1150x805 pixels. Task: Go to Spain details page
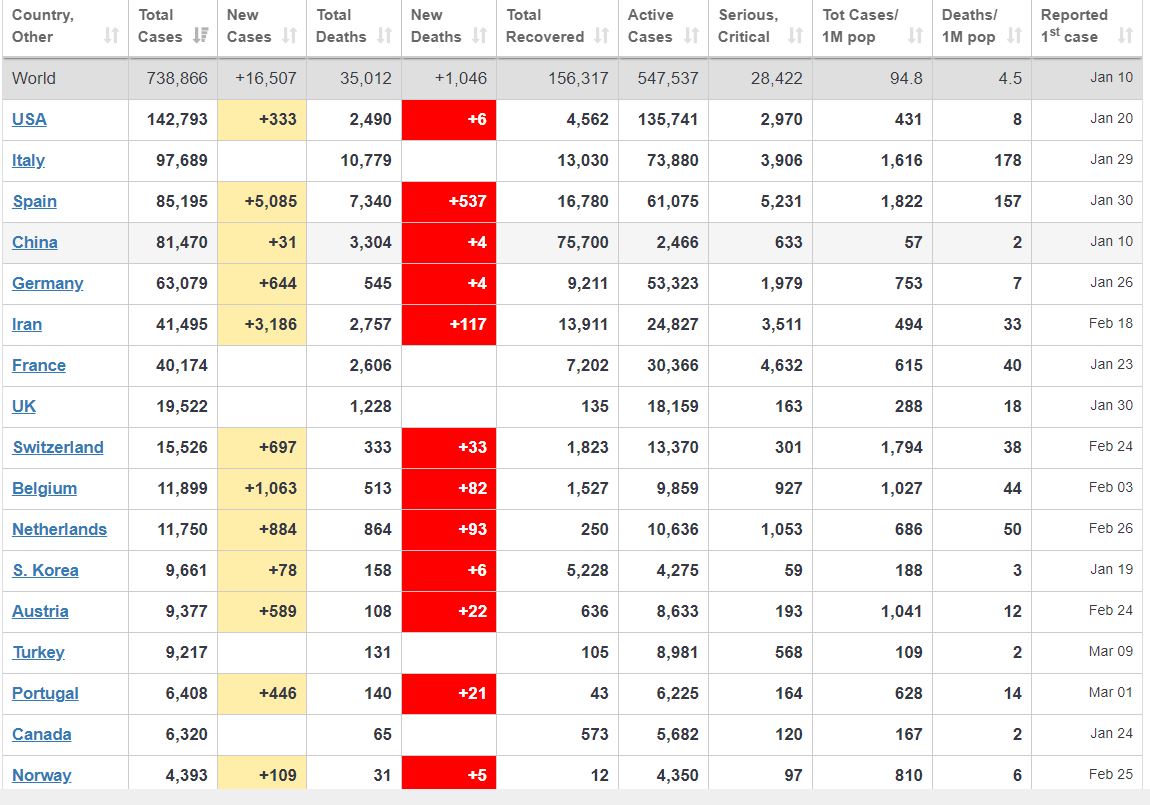[34, 201]
